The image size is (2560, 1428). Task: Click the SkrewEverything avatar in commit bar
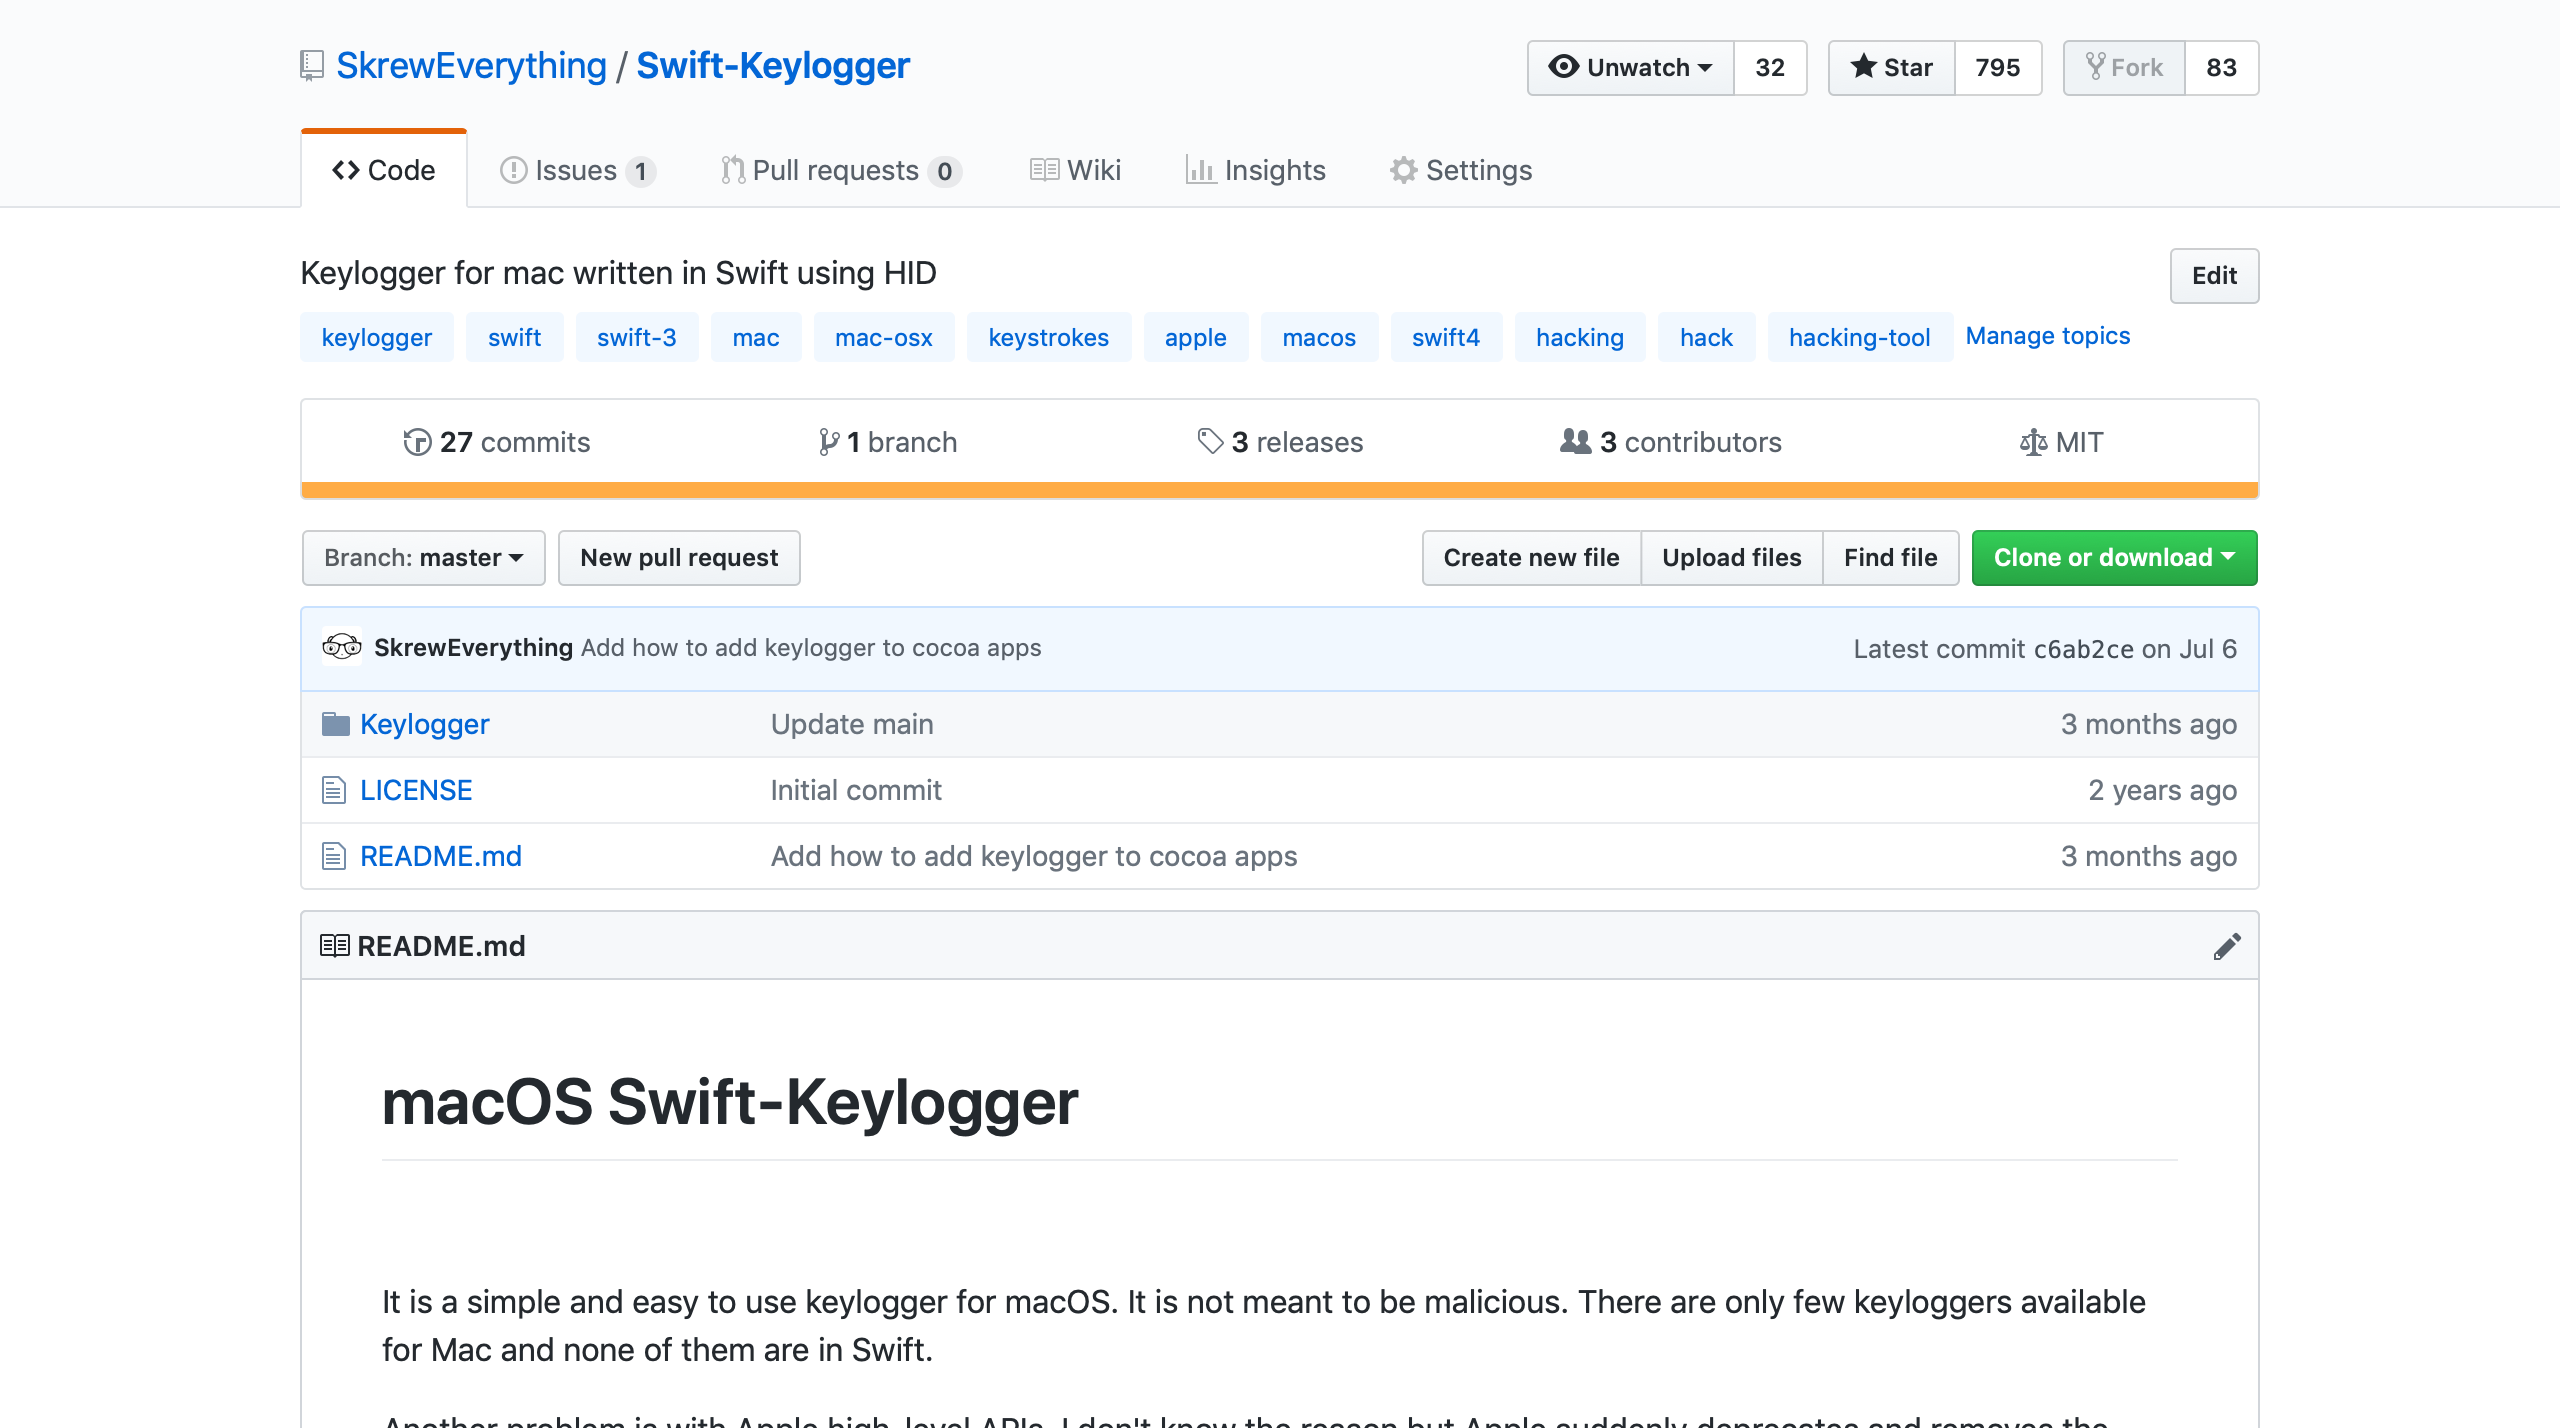[x=342, y=647]
